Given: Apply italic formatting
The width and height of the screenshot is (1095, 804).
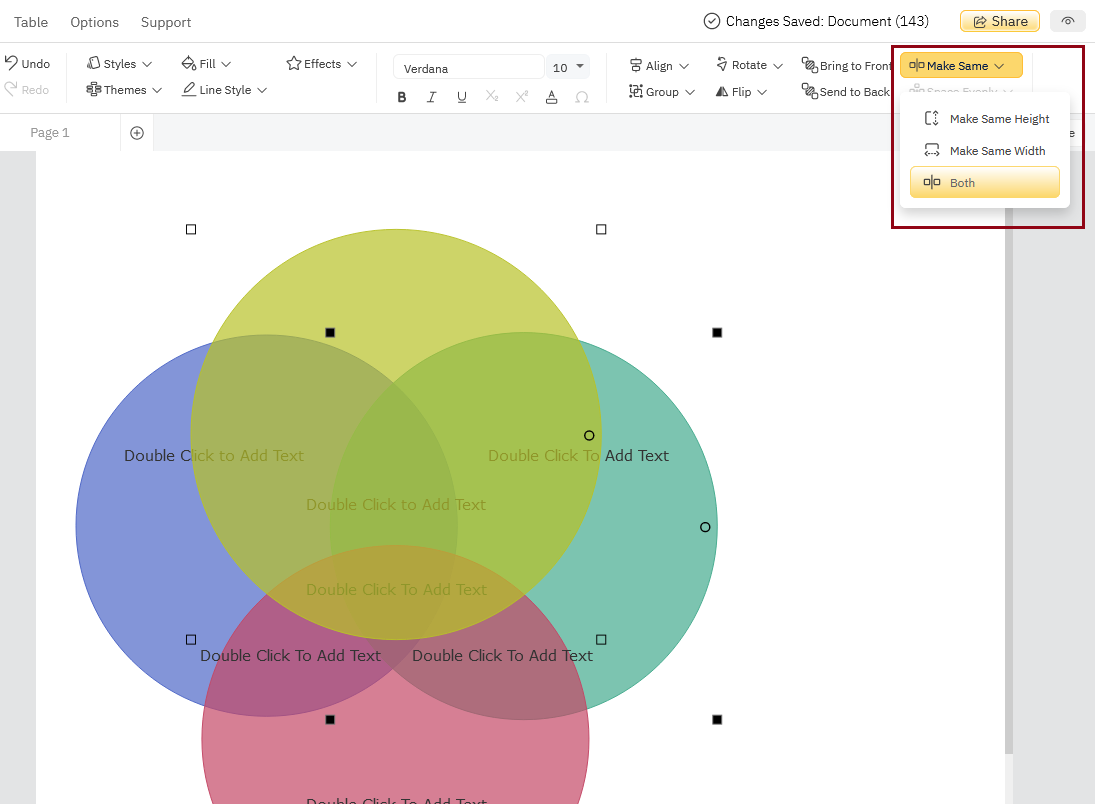Looking at the screenshot, I should point(432,97).
